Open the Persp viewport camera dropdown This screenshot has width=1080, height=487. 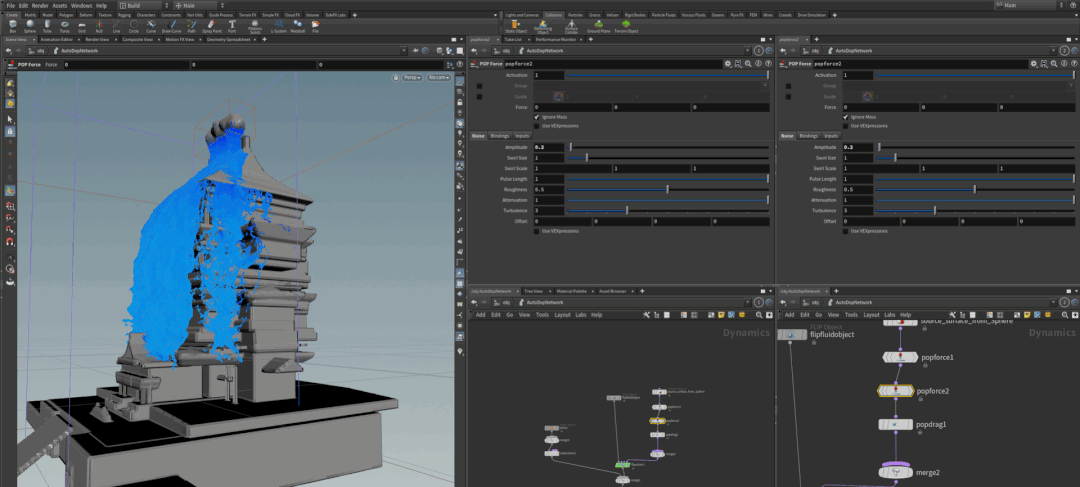412,78
